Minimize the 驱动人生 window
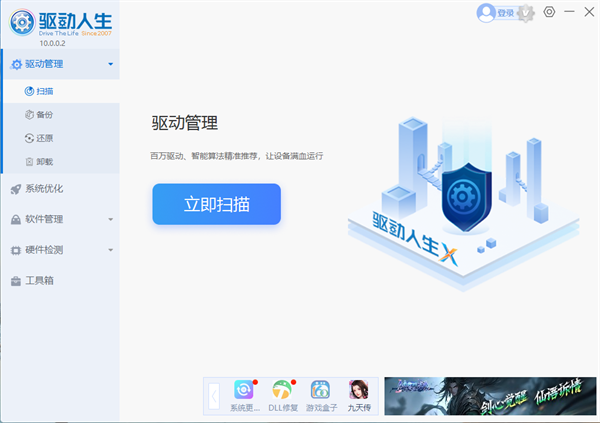The width and height of the screenshot is (600, 423). (569, 12)
